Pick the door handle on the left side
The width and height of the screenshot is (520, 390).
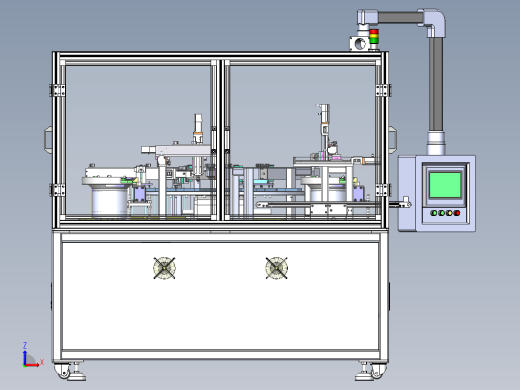tap(48, 140)
